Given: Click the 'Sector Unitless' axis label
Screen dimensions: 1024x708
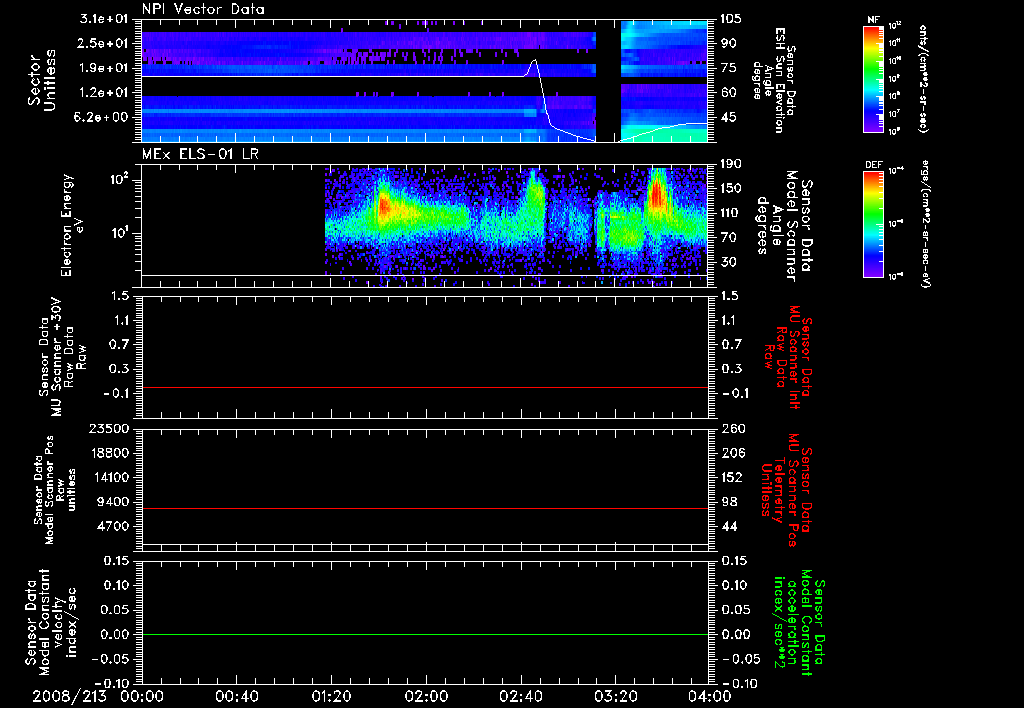Looking at the screenshot, I should [x=42, y=80].
